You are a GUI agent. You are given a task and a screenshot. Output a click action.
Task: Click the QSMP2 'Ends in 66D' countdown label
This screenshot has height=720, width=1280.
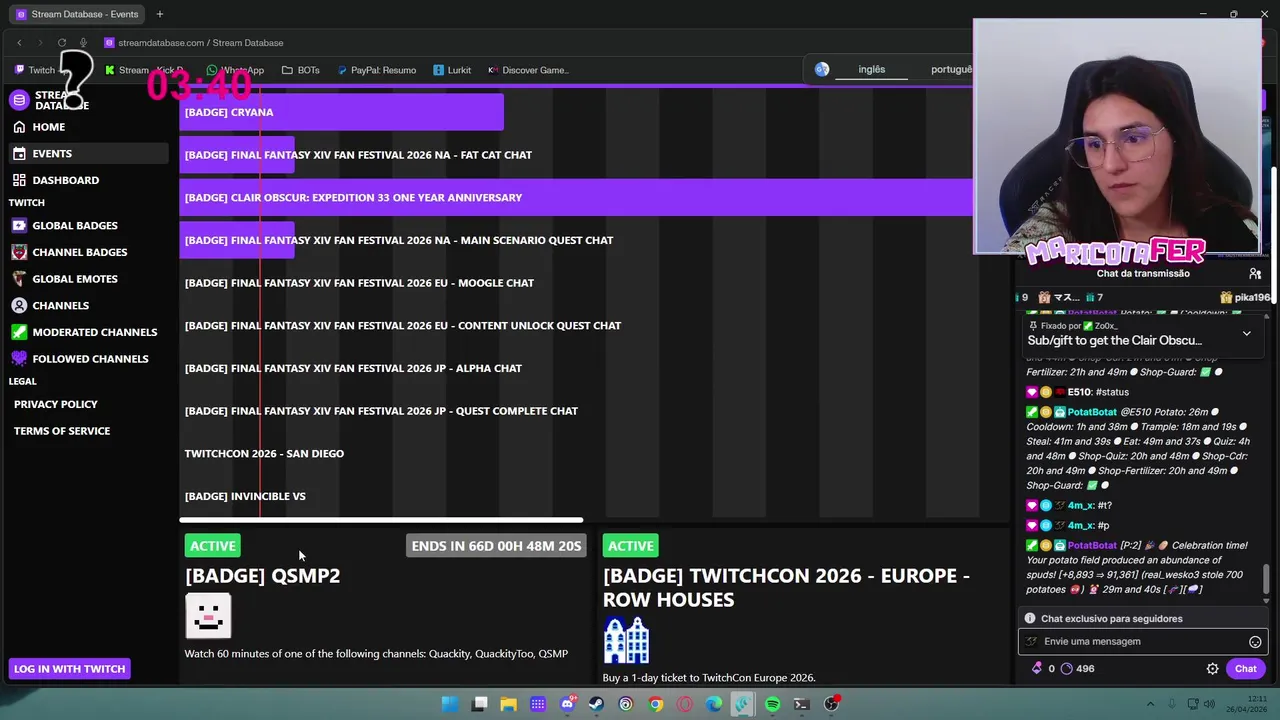point(496,546)
